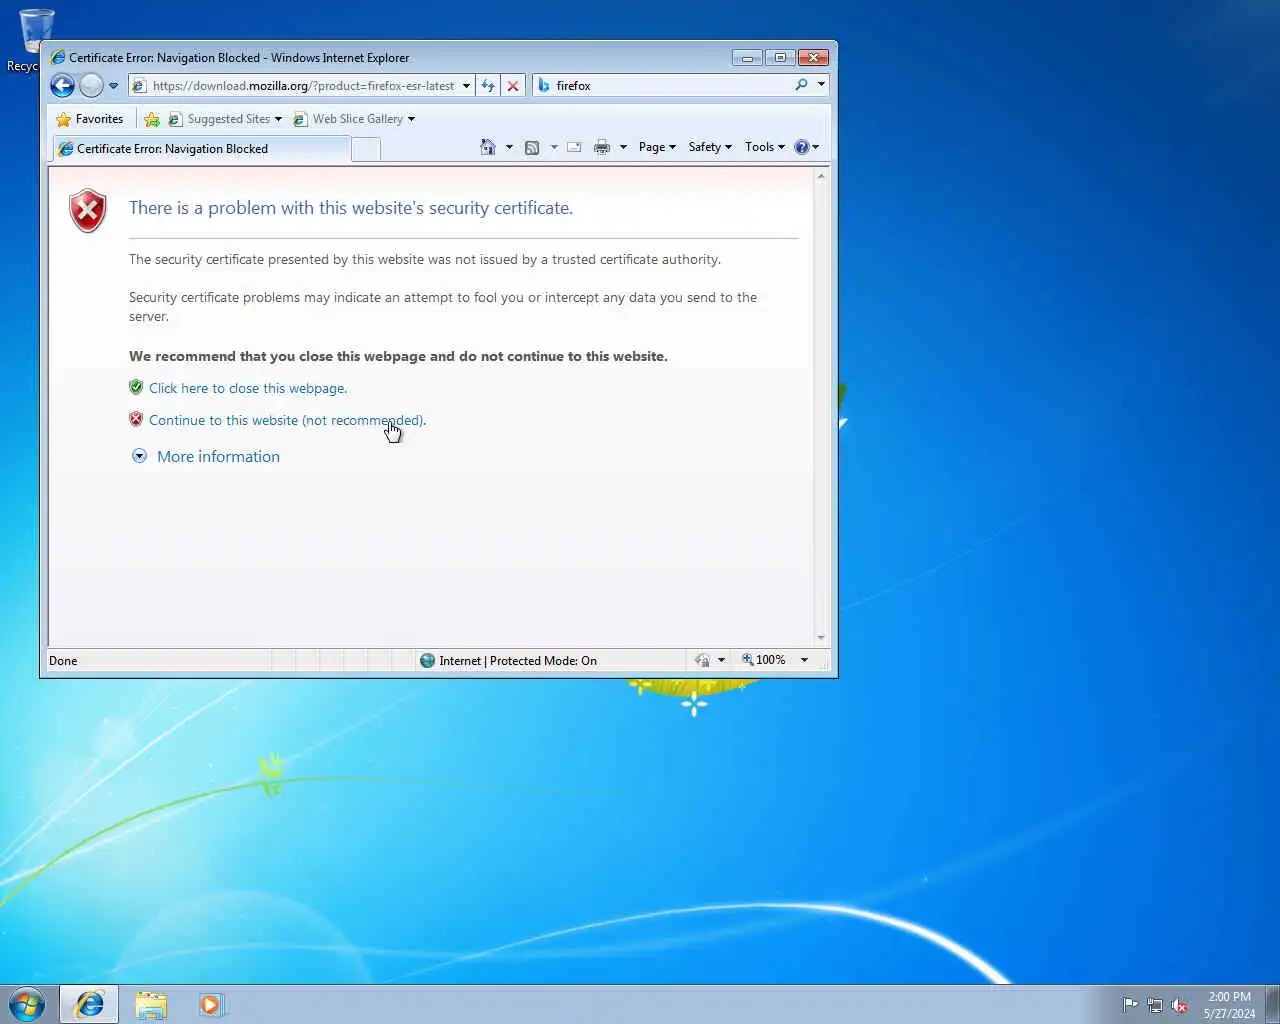This screenshot has width=1280, height=1024.
Task: Click the 2:00 PM clock in the tray
Action: (1229, 997)
